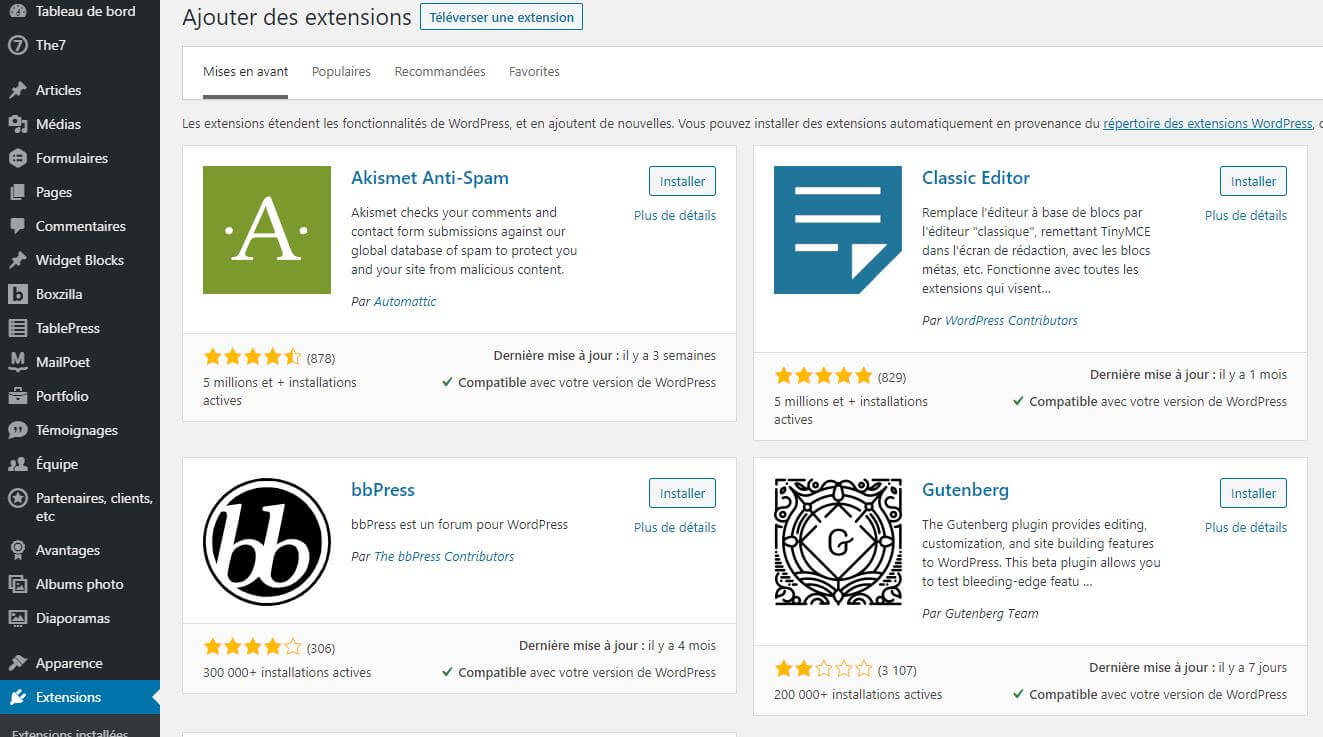Click the Automattic author link

pos(405,301)
